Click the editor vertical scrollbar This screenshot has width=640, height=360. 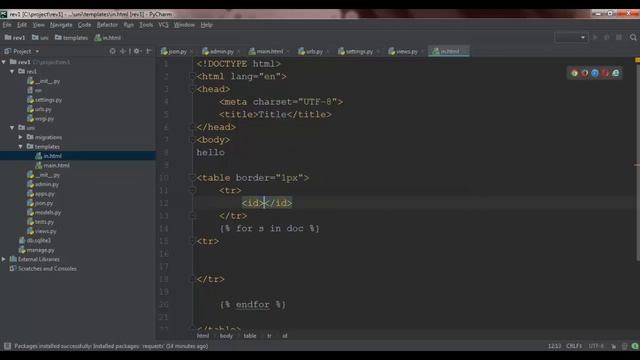[638, 163]
